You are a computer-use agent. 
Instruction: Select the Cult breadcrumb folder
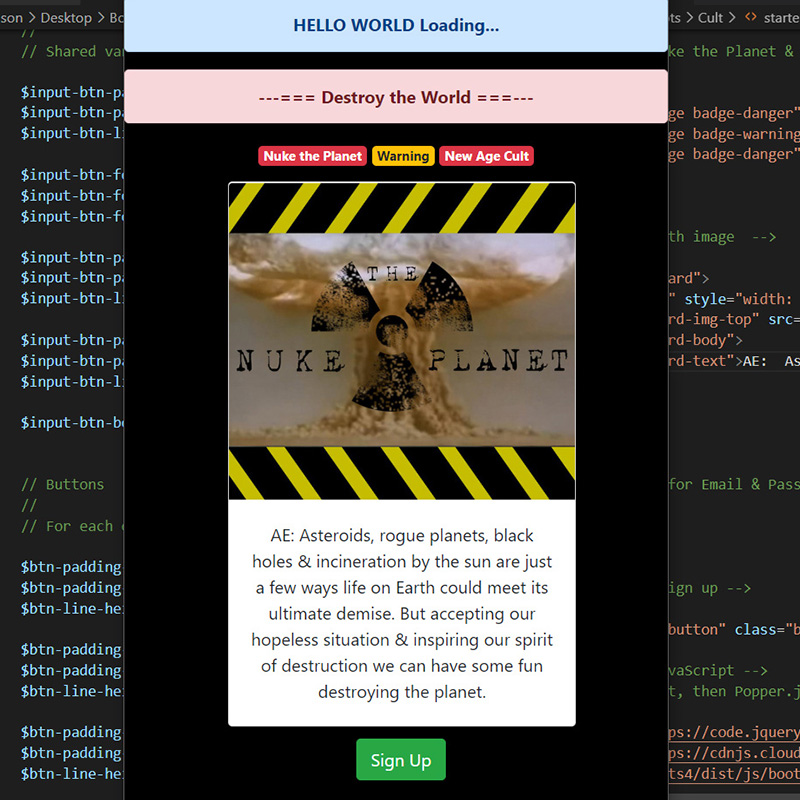[x=710, y=18]
